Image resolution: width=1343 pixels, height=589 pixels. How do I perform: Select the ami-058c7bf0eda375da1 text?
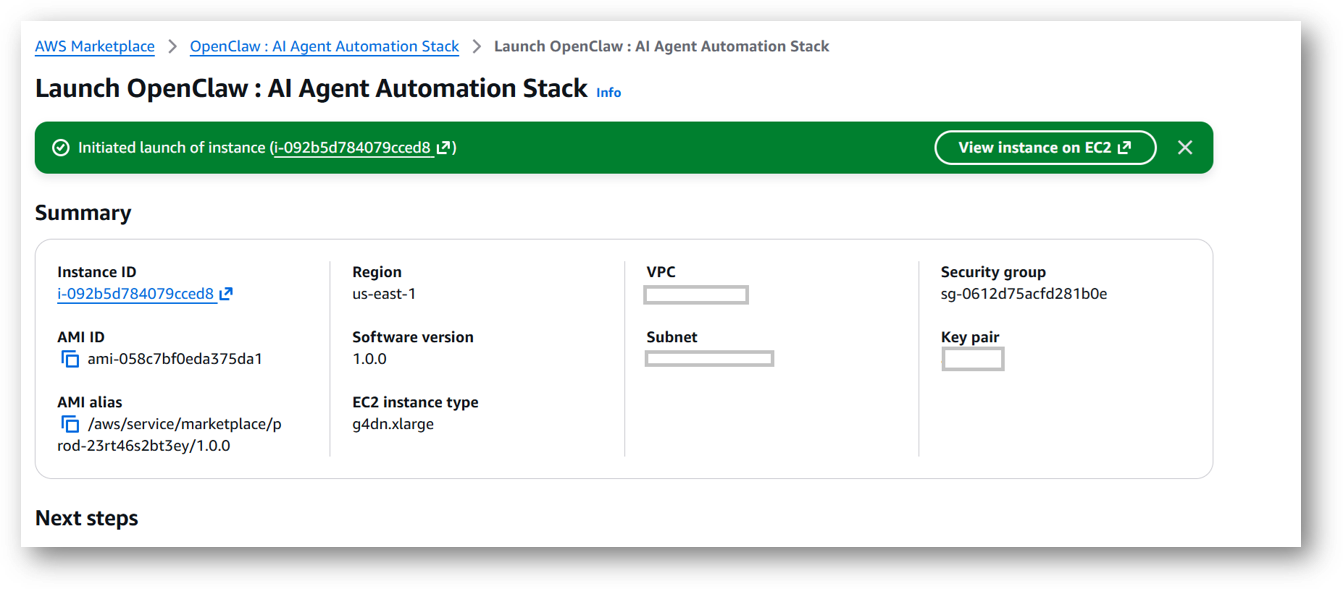[175, 359]
